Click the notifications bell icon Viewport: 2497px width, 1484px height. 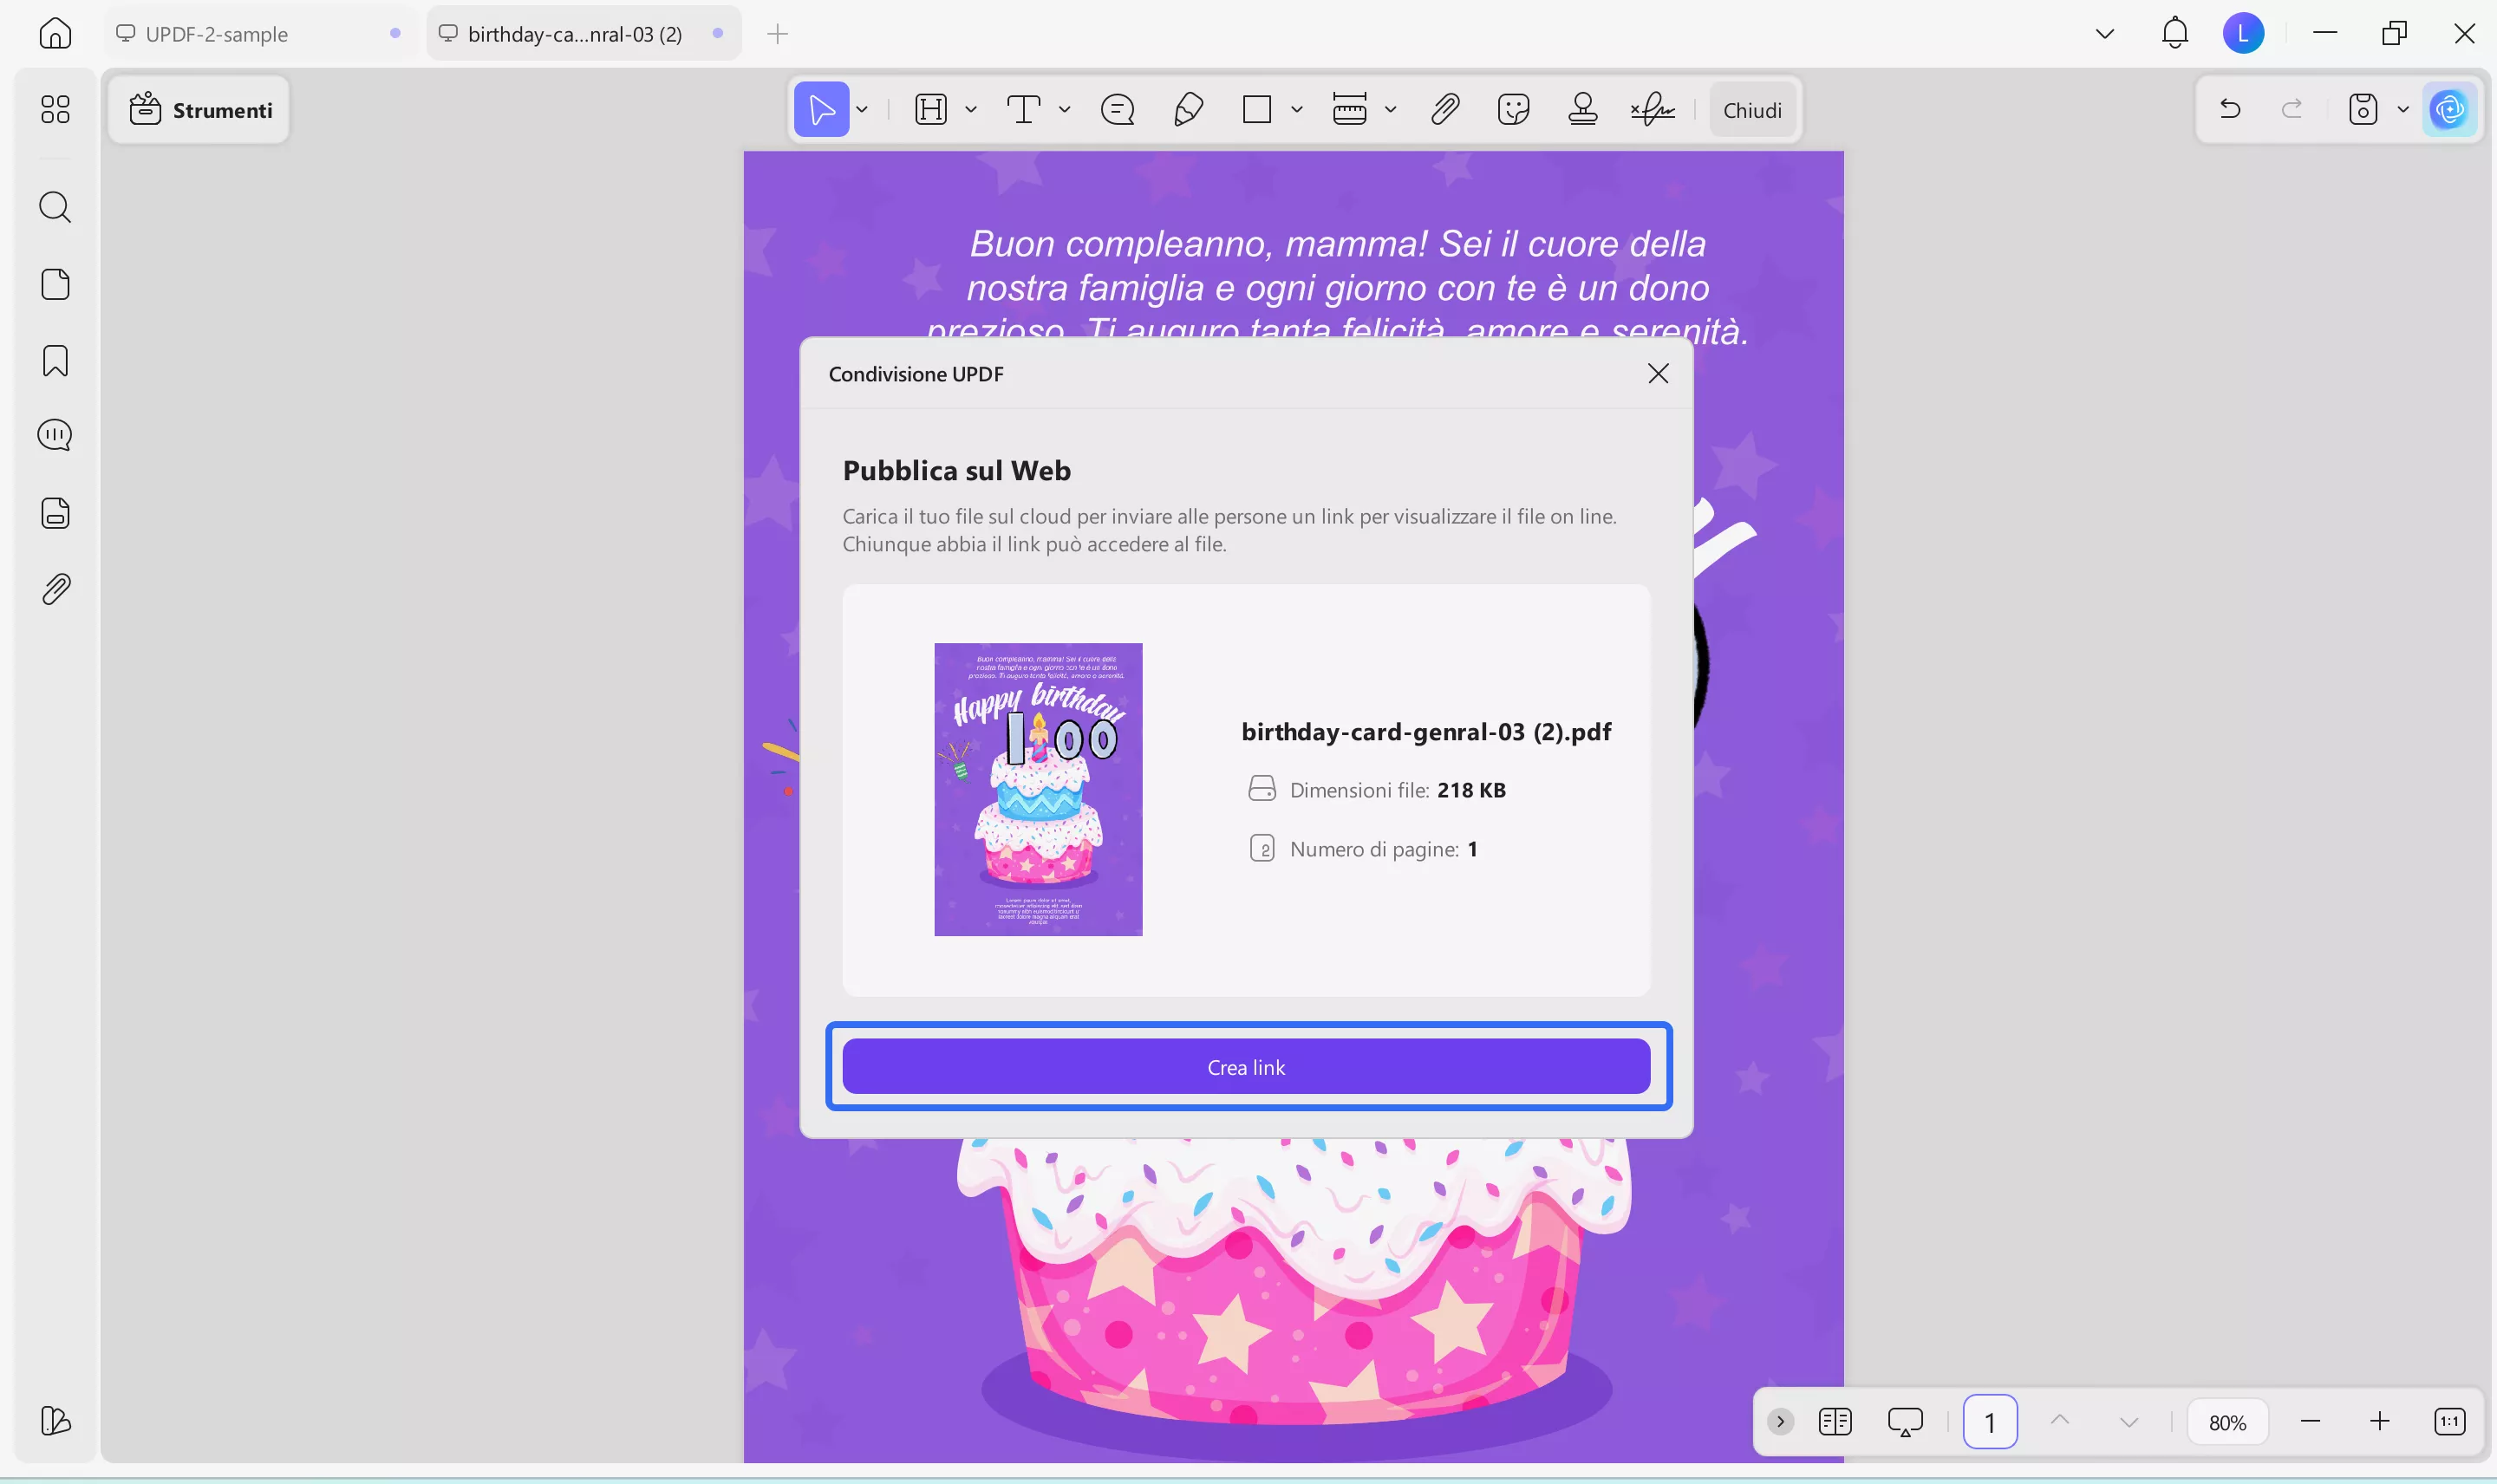coord(2174,34)
